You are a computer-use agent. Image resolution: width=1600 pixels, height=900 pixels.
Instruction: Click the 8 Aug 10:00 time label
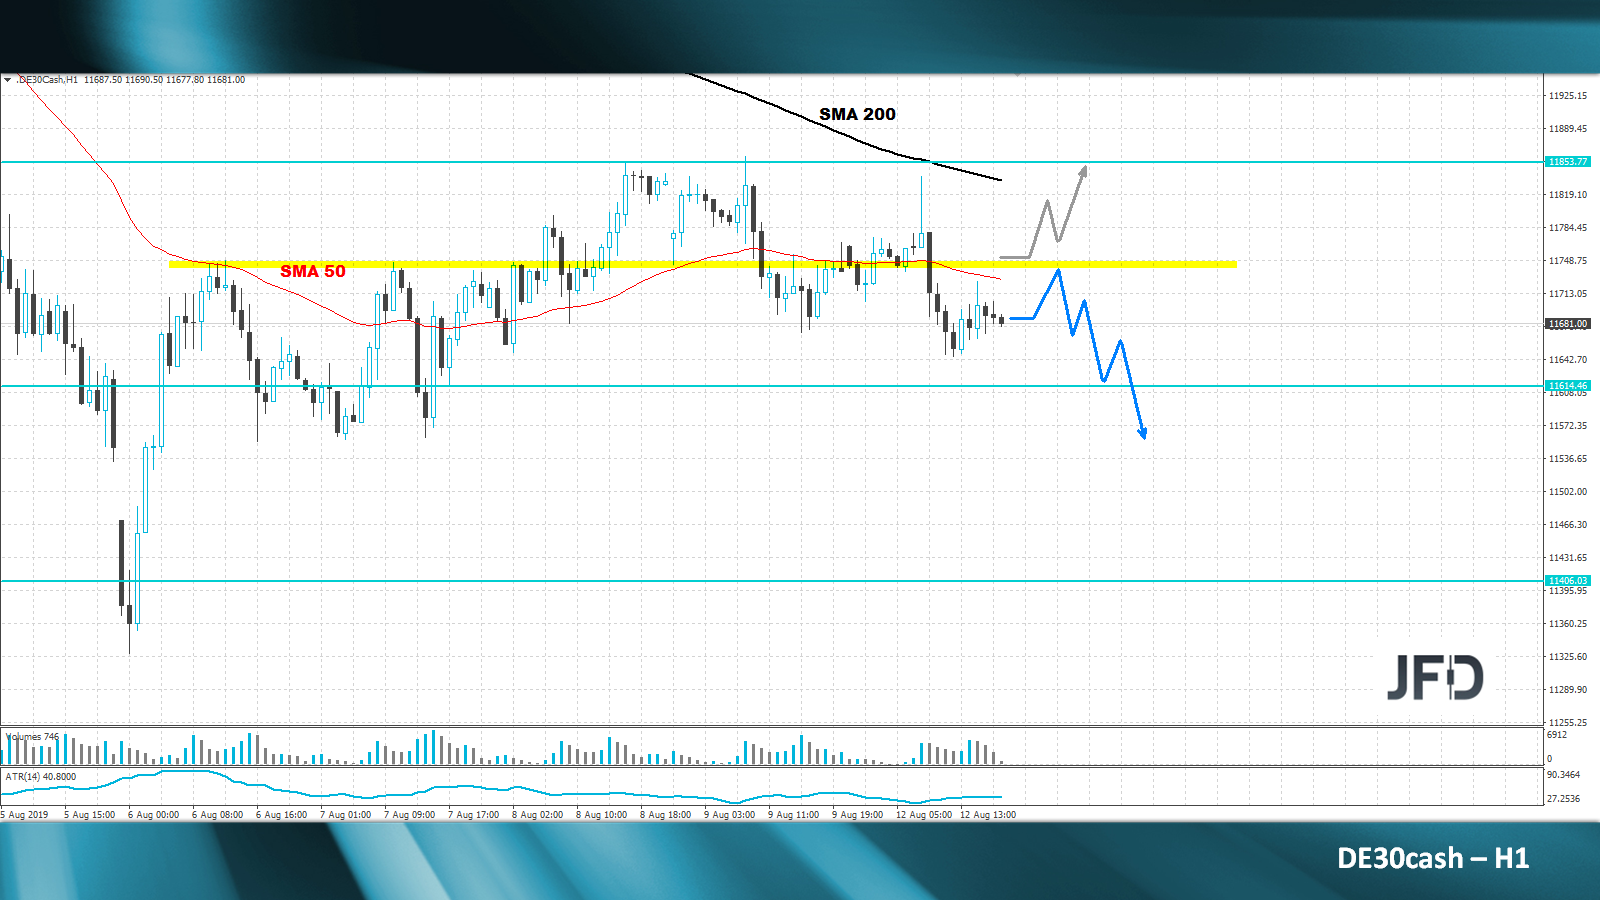pos(602,815)
